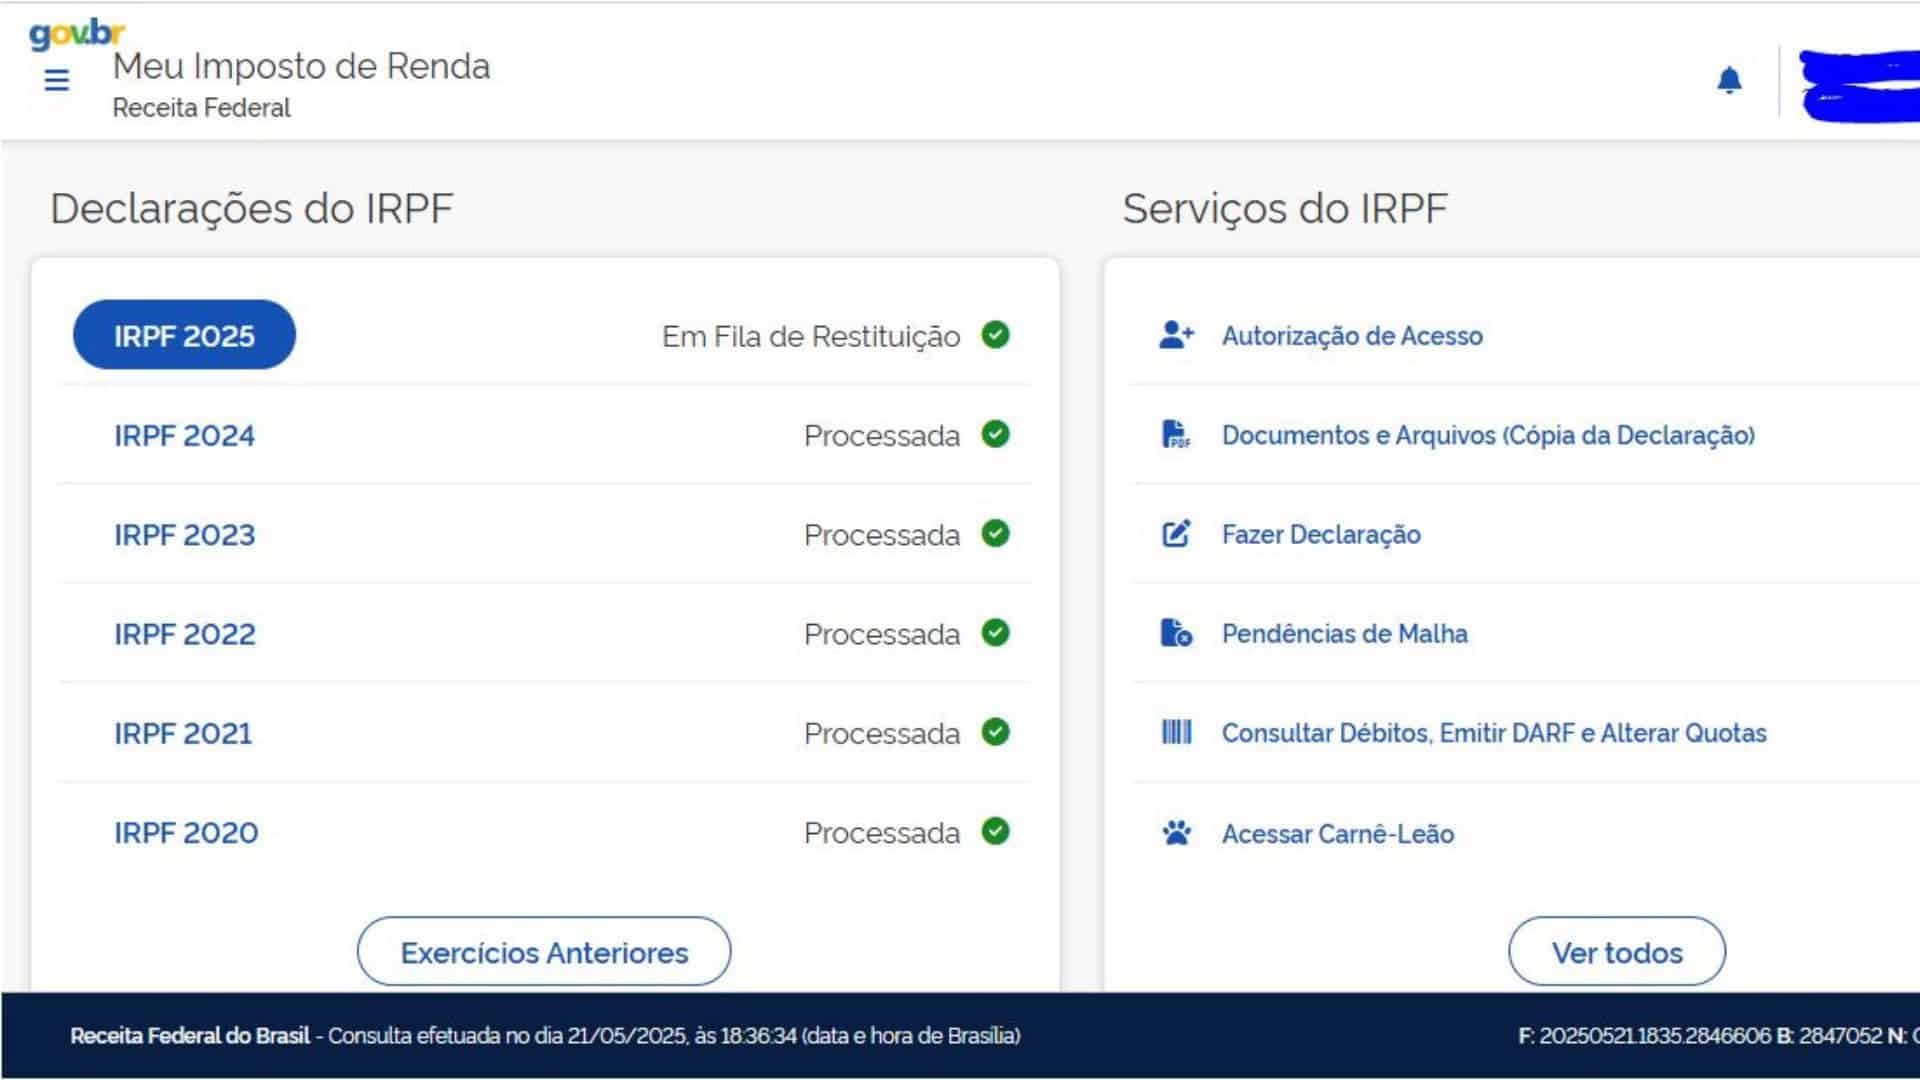1920x1080 pixels.
Task: Click the 'Processada' status of IRPF 2022
Action: click(882, 634)
